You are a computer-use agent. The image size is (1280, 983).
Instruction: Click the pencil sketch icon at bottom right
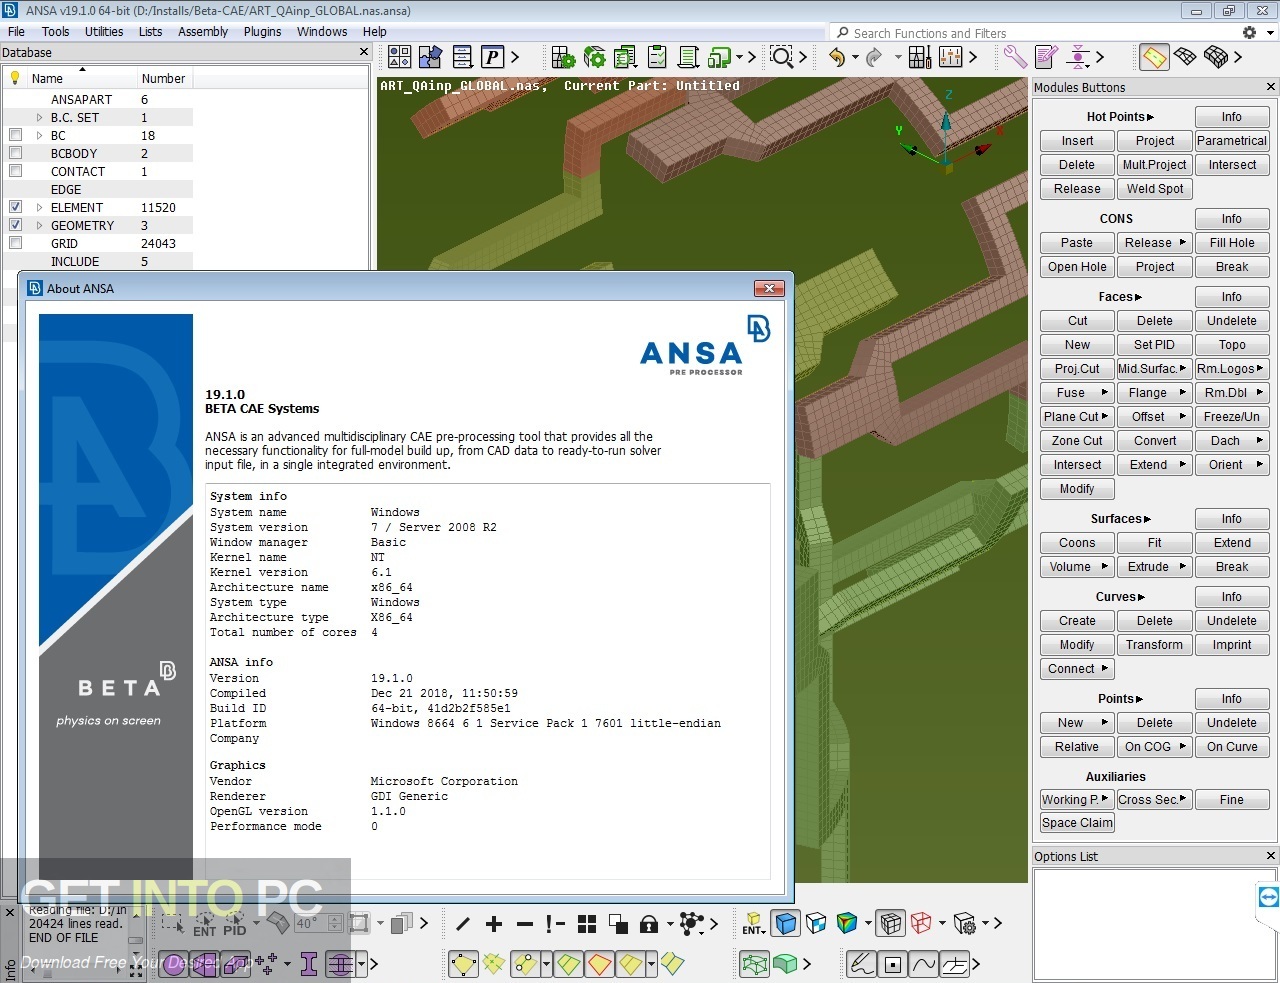(x=862, y=964)
